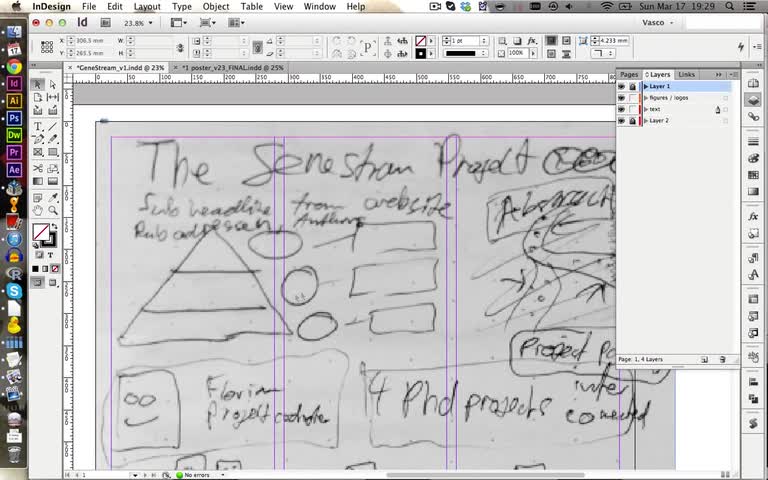The image size is (768, 480).
Task: Click the opacity 100% input field
Action: coord(518,53)
